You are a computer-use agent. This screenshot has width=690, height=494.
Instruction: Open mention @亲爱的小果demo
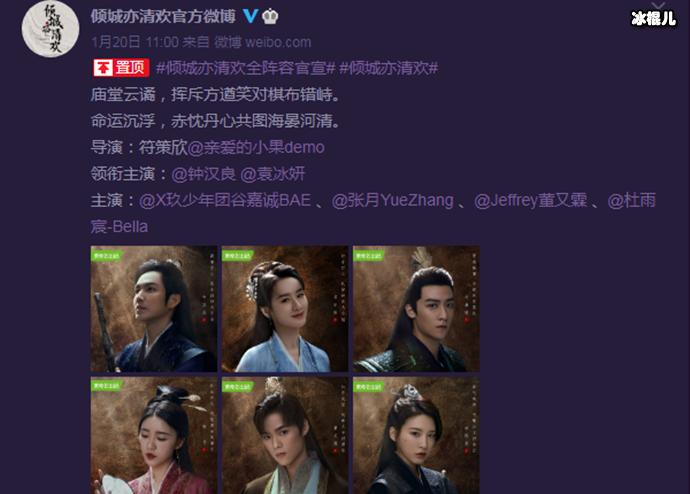[256, 147]
